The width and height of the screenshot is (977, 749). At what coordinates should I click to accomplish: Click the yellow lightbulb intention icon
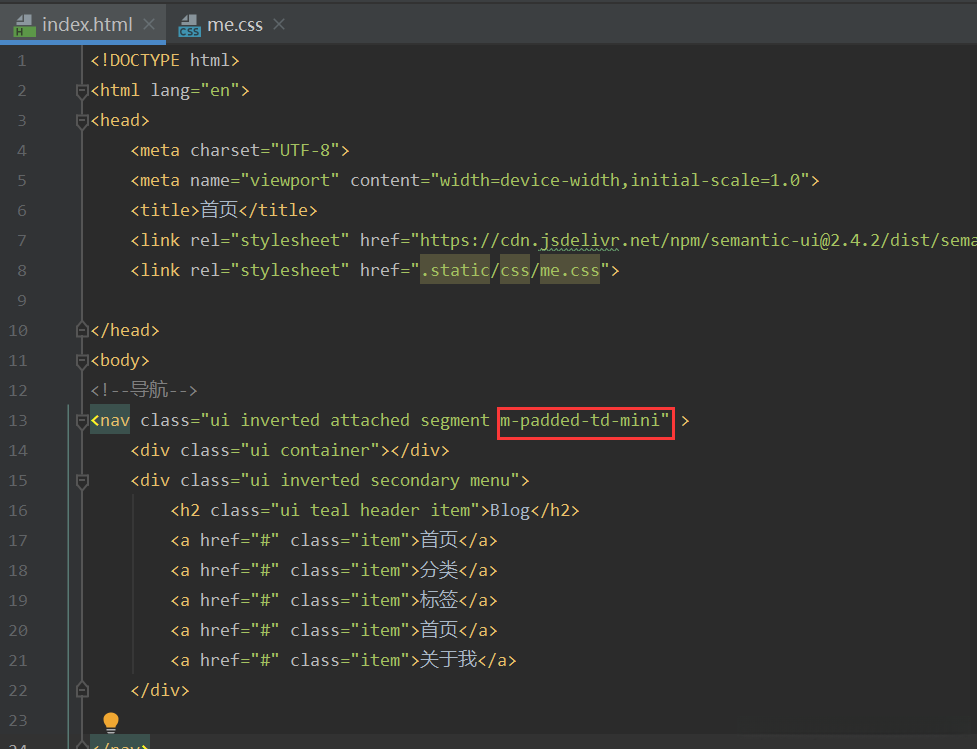(111, 722)
